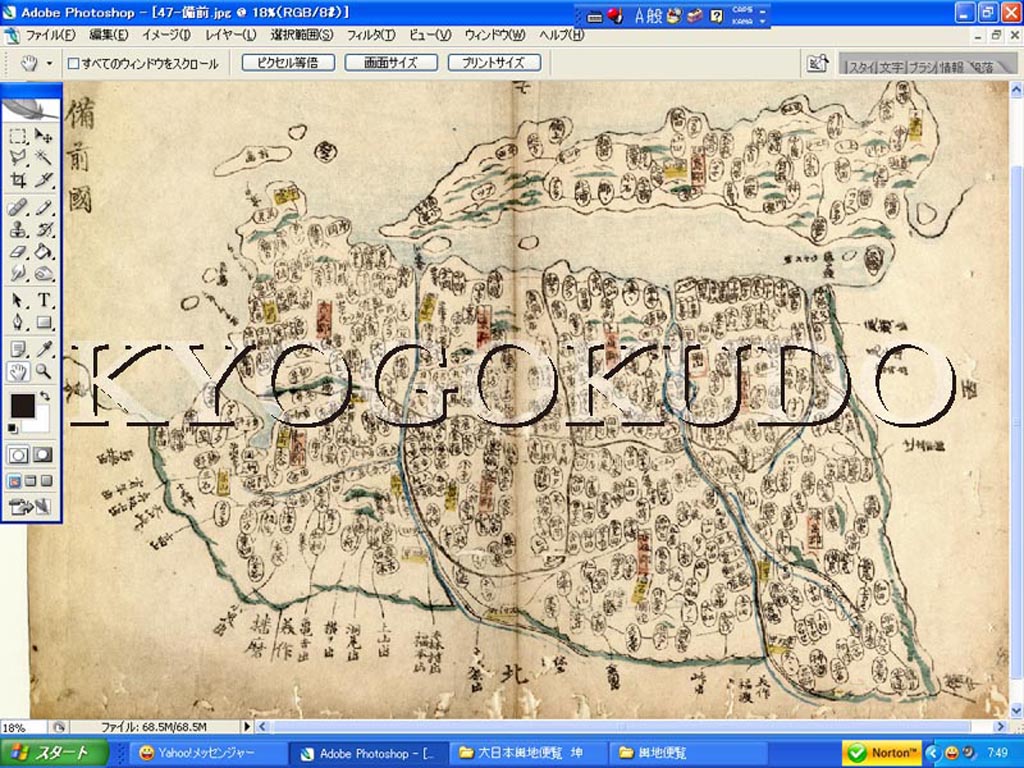Select the Zoom magnifier tool

click(x=44, y=372)
